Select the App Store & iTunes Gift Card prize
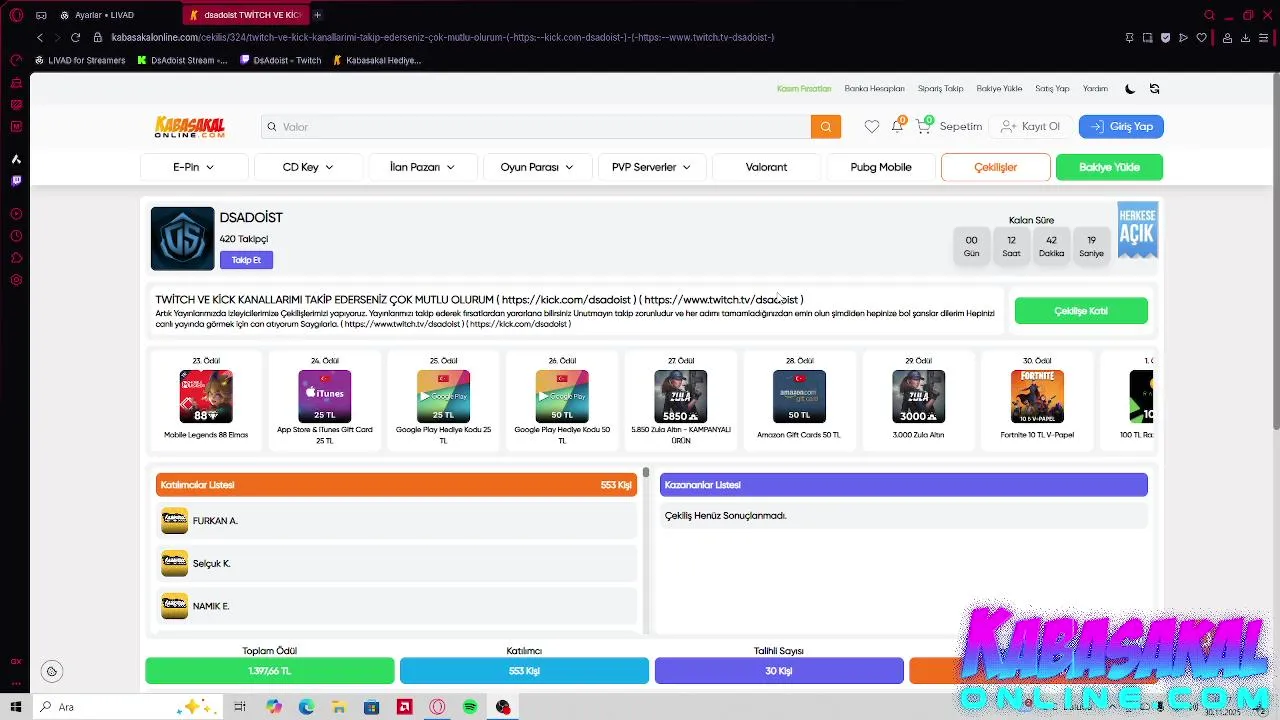This screenshot has width=1280, height=720. point(325,401)
